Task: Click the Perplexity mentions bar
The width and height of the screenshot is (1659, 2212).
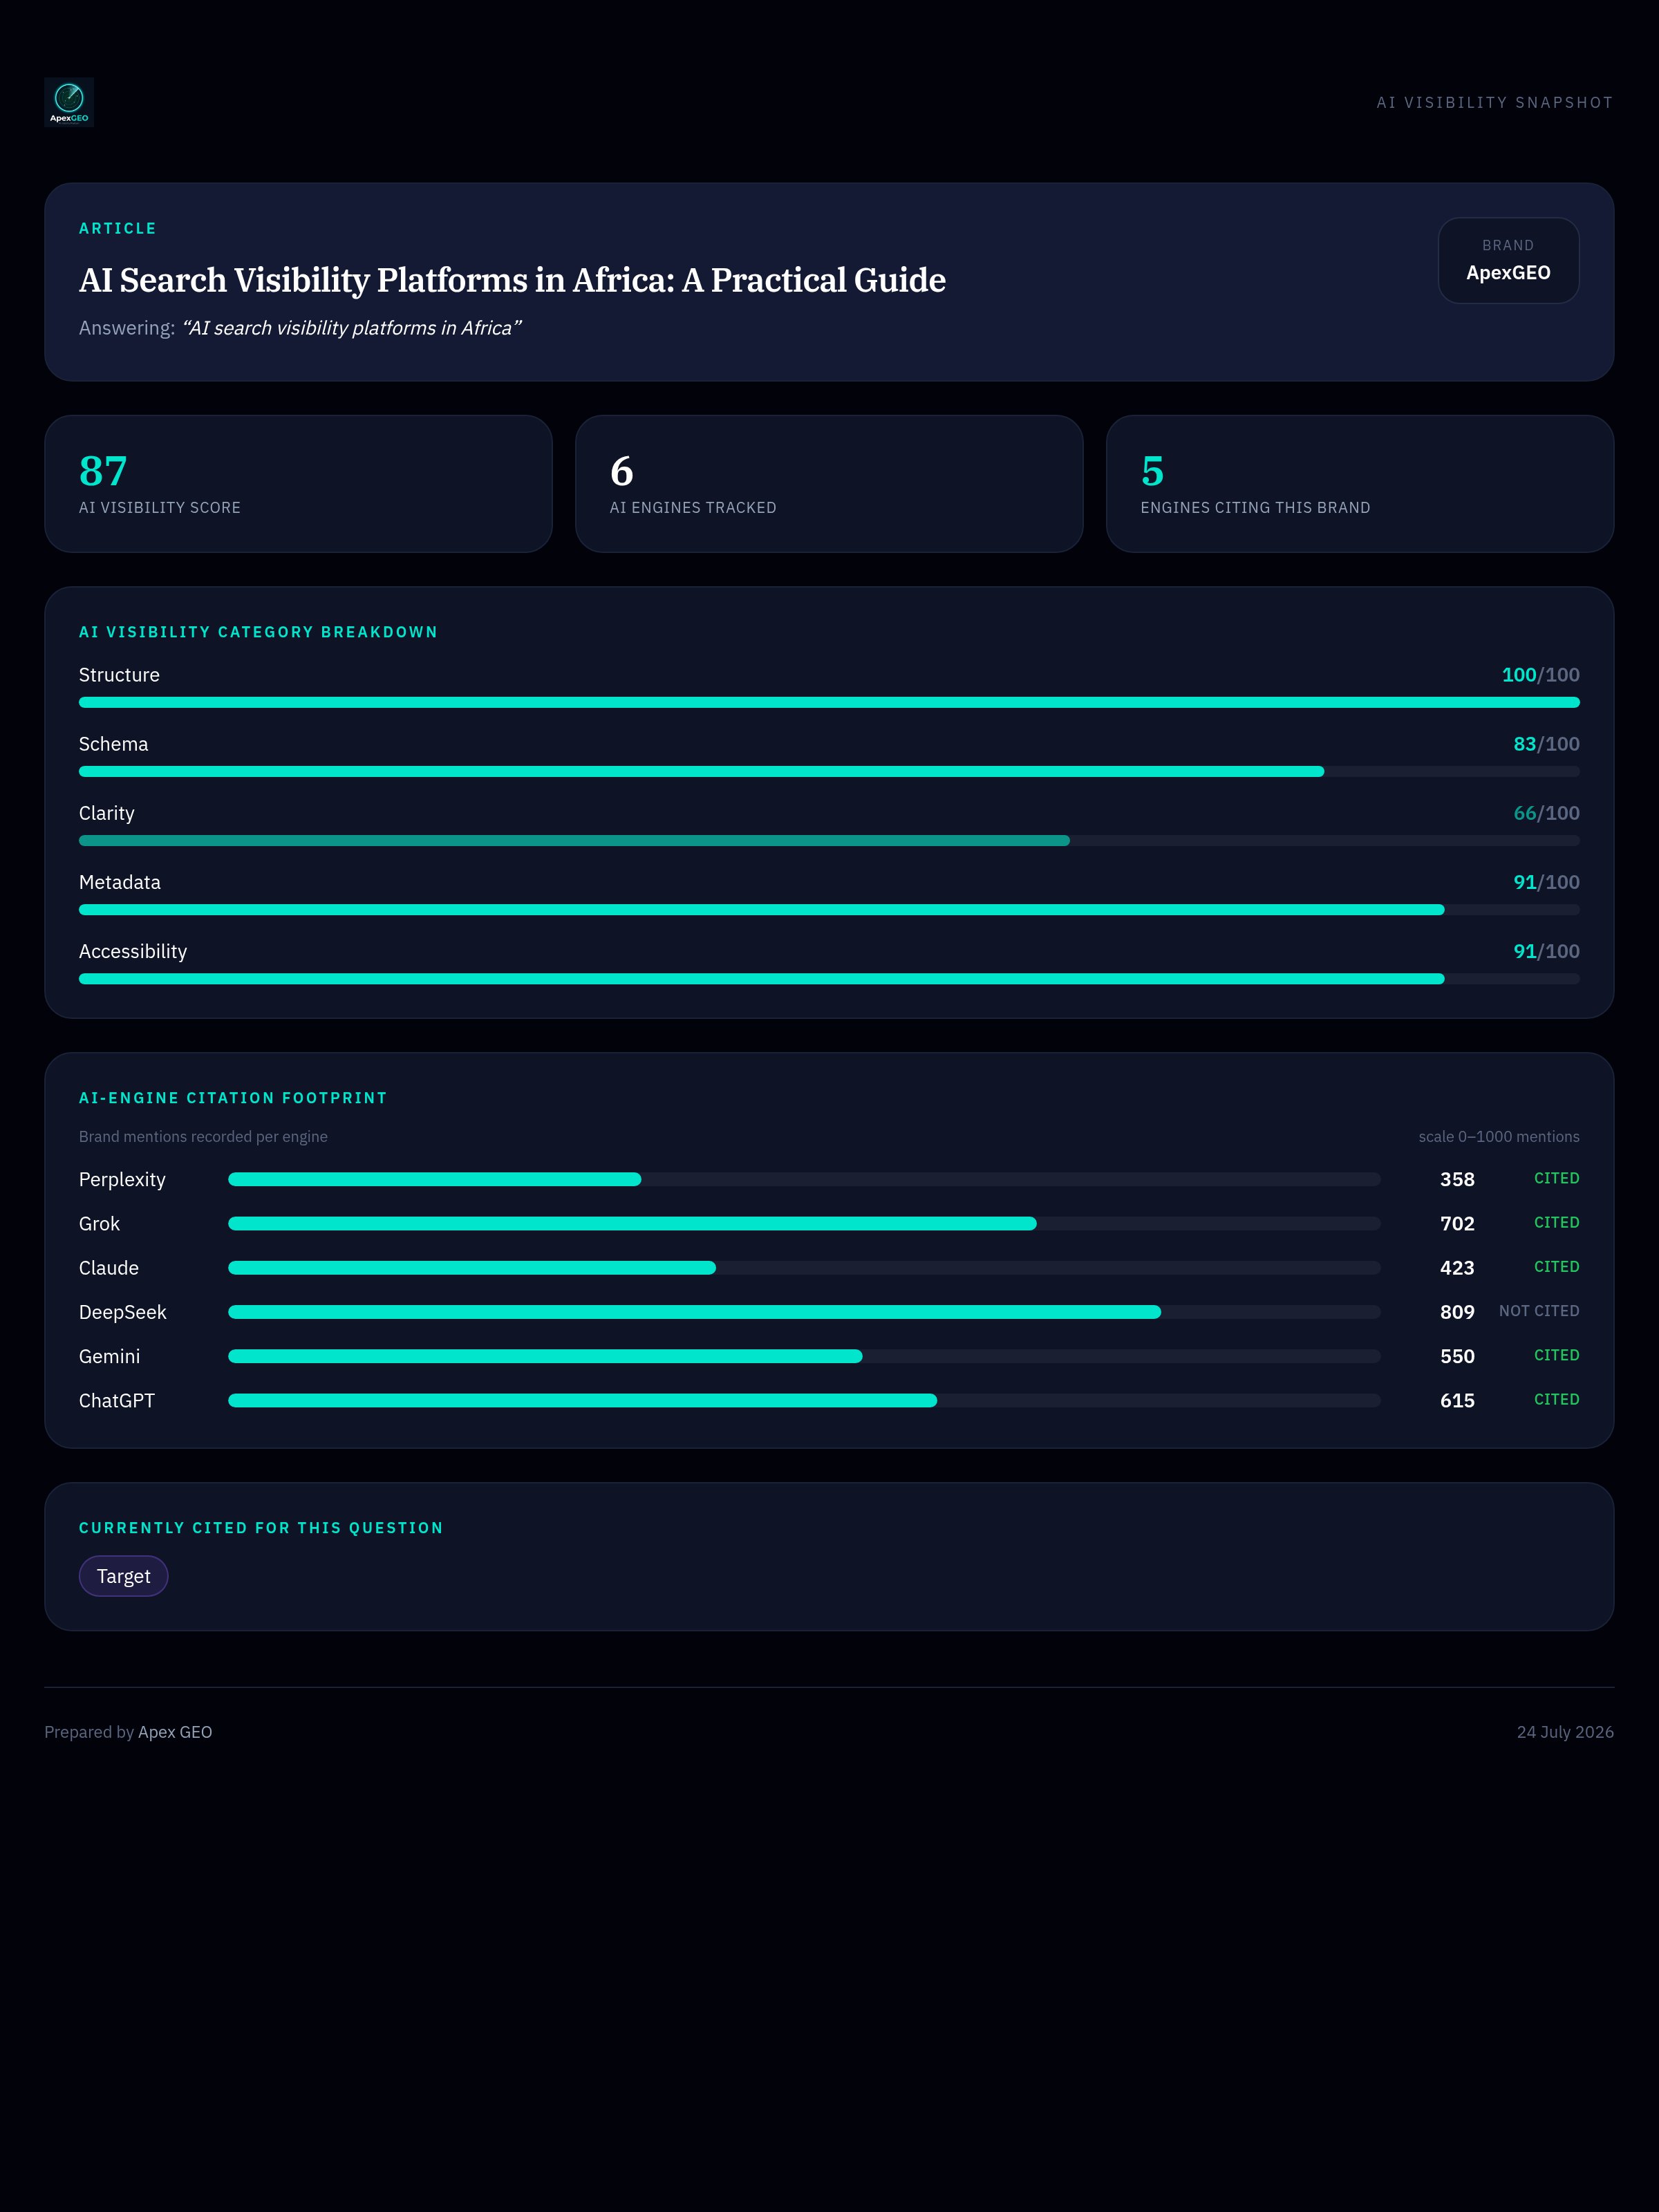Action: pyautogui.click(x=804, y=1179)
